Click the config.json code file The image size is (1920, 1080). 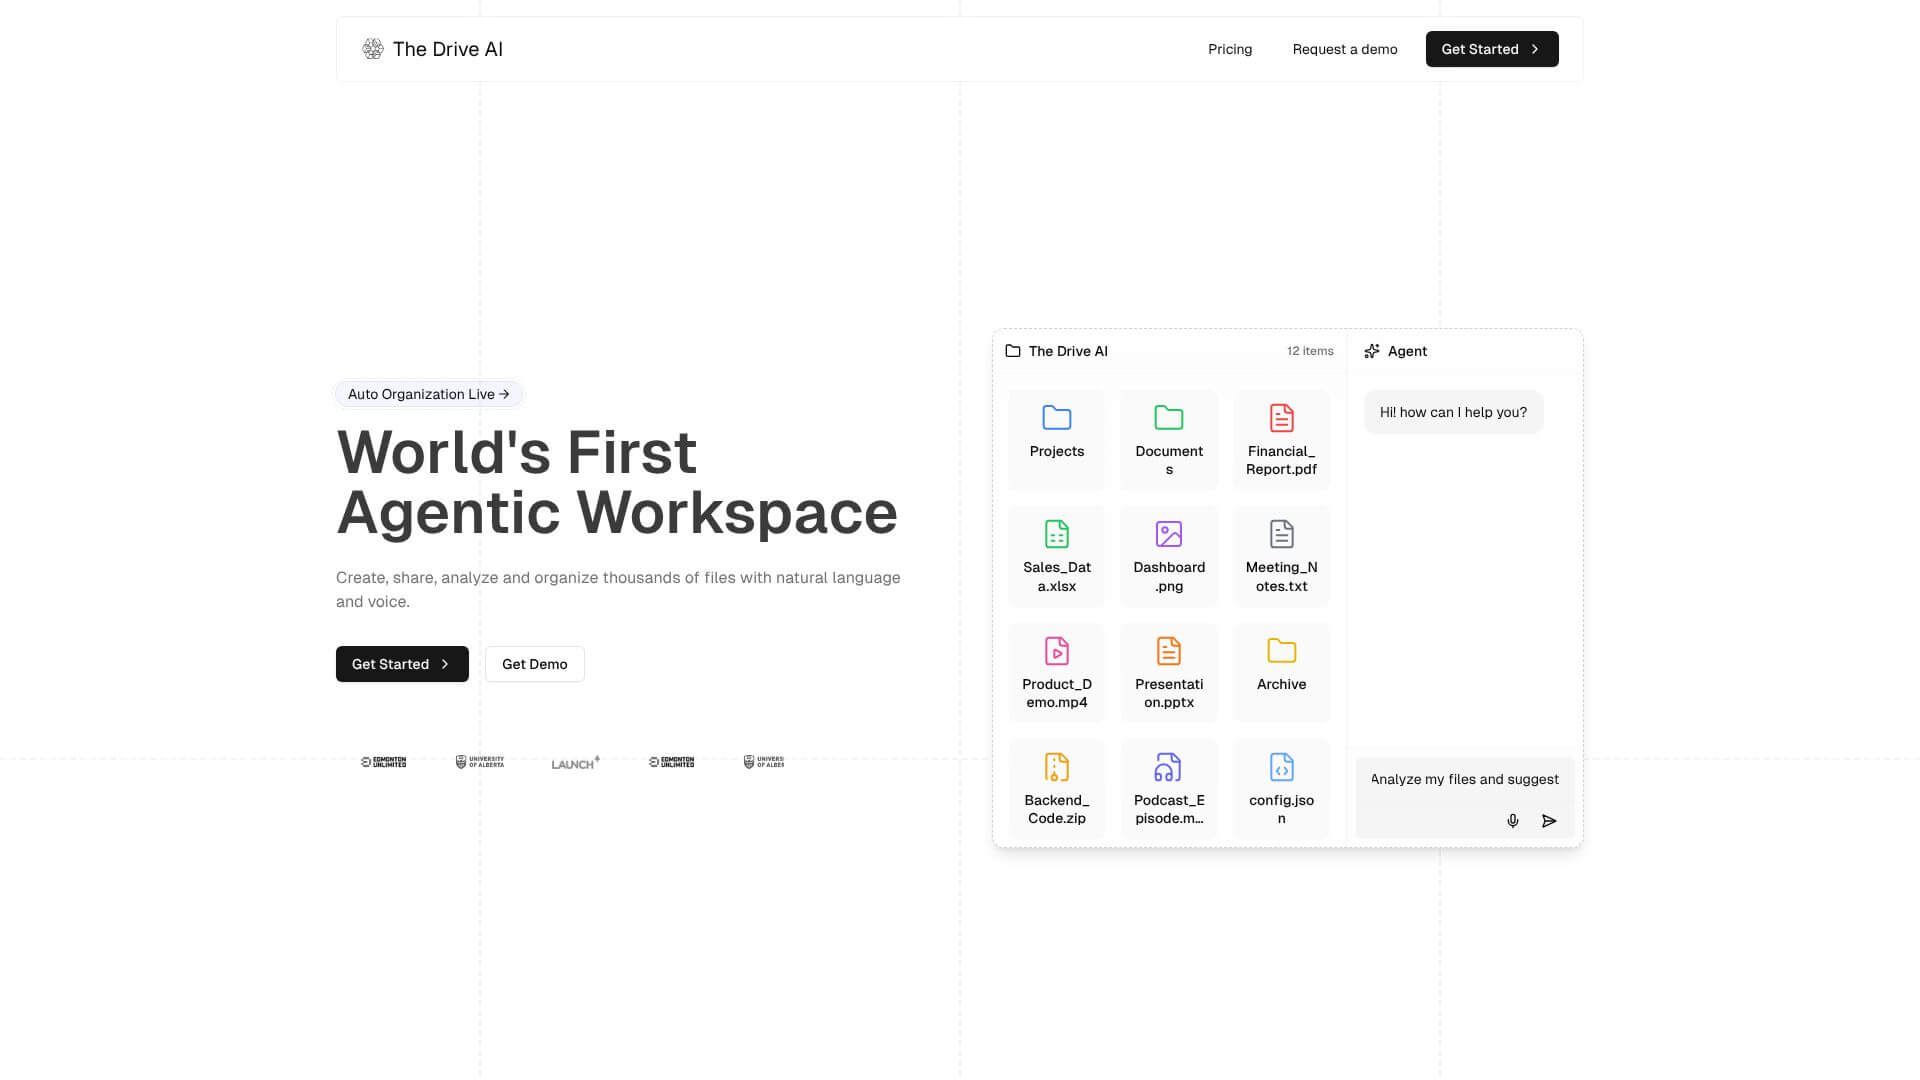pos(1281,787)
